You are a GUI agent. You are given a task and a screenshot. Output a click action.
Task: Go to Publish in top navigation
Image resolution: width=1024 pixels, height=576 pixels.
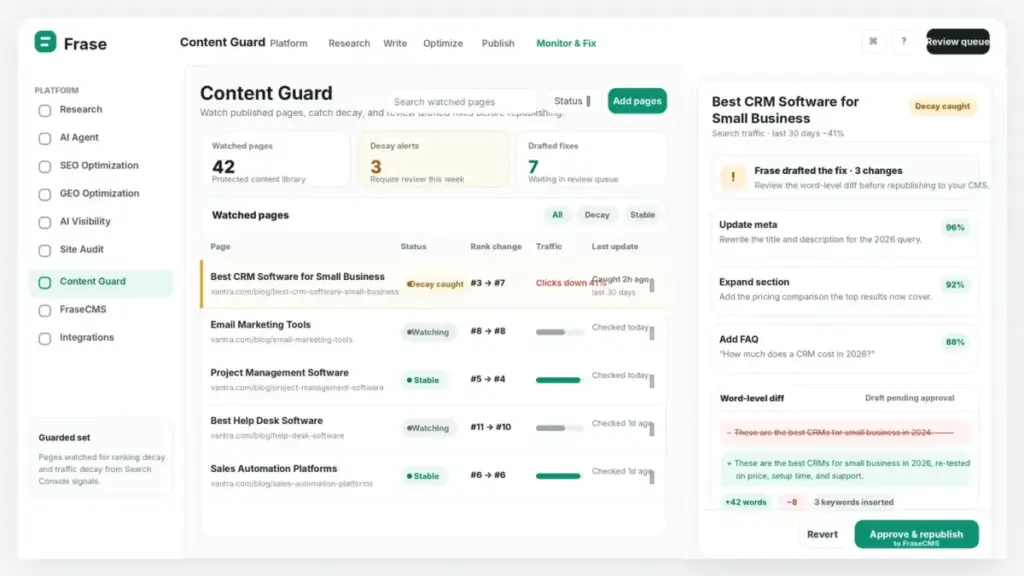[498, 43]
